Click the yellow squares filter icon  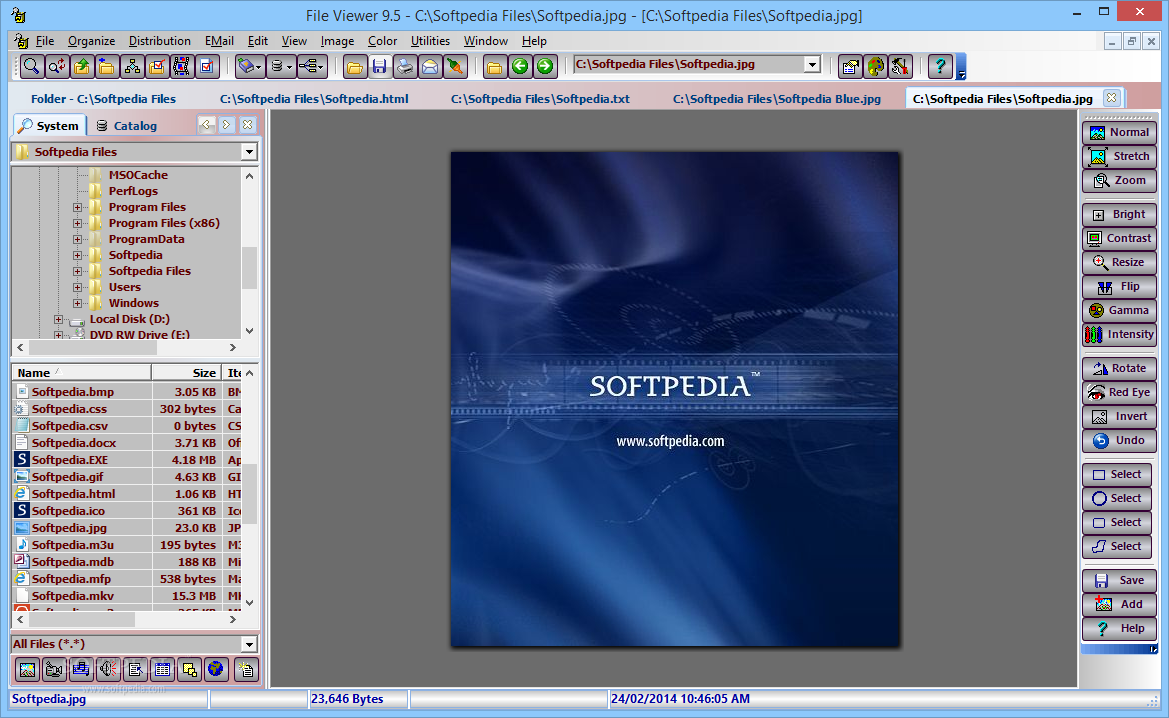[189, 670]
